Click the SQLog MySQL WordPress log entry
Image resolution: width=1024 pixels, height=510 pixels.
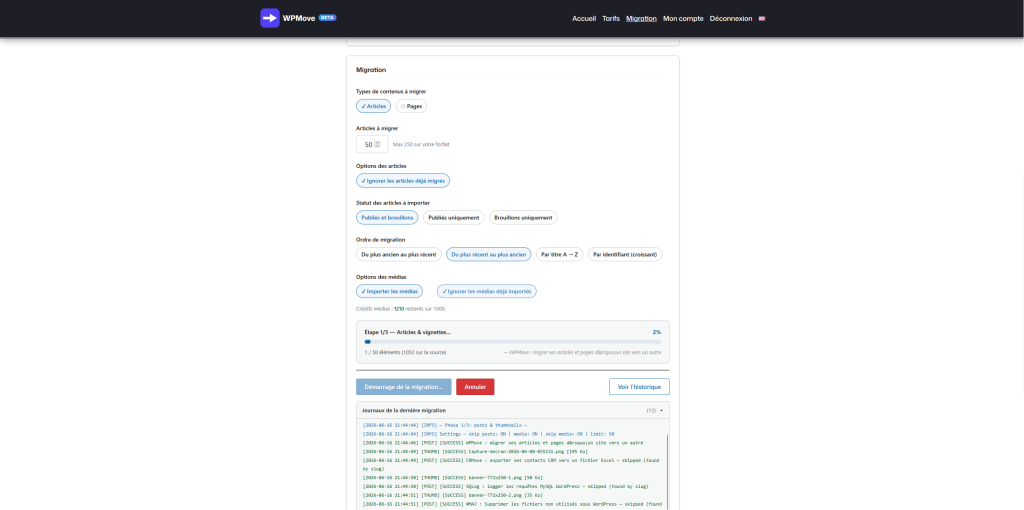[x=505, y=486]
